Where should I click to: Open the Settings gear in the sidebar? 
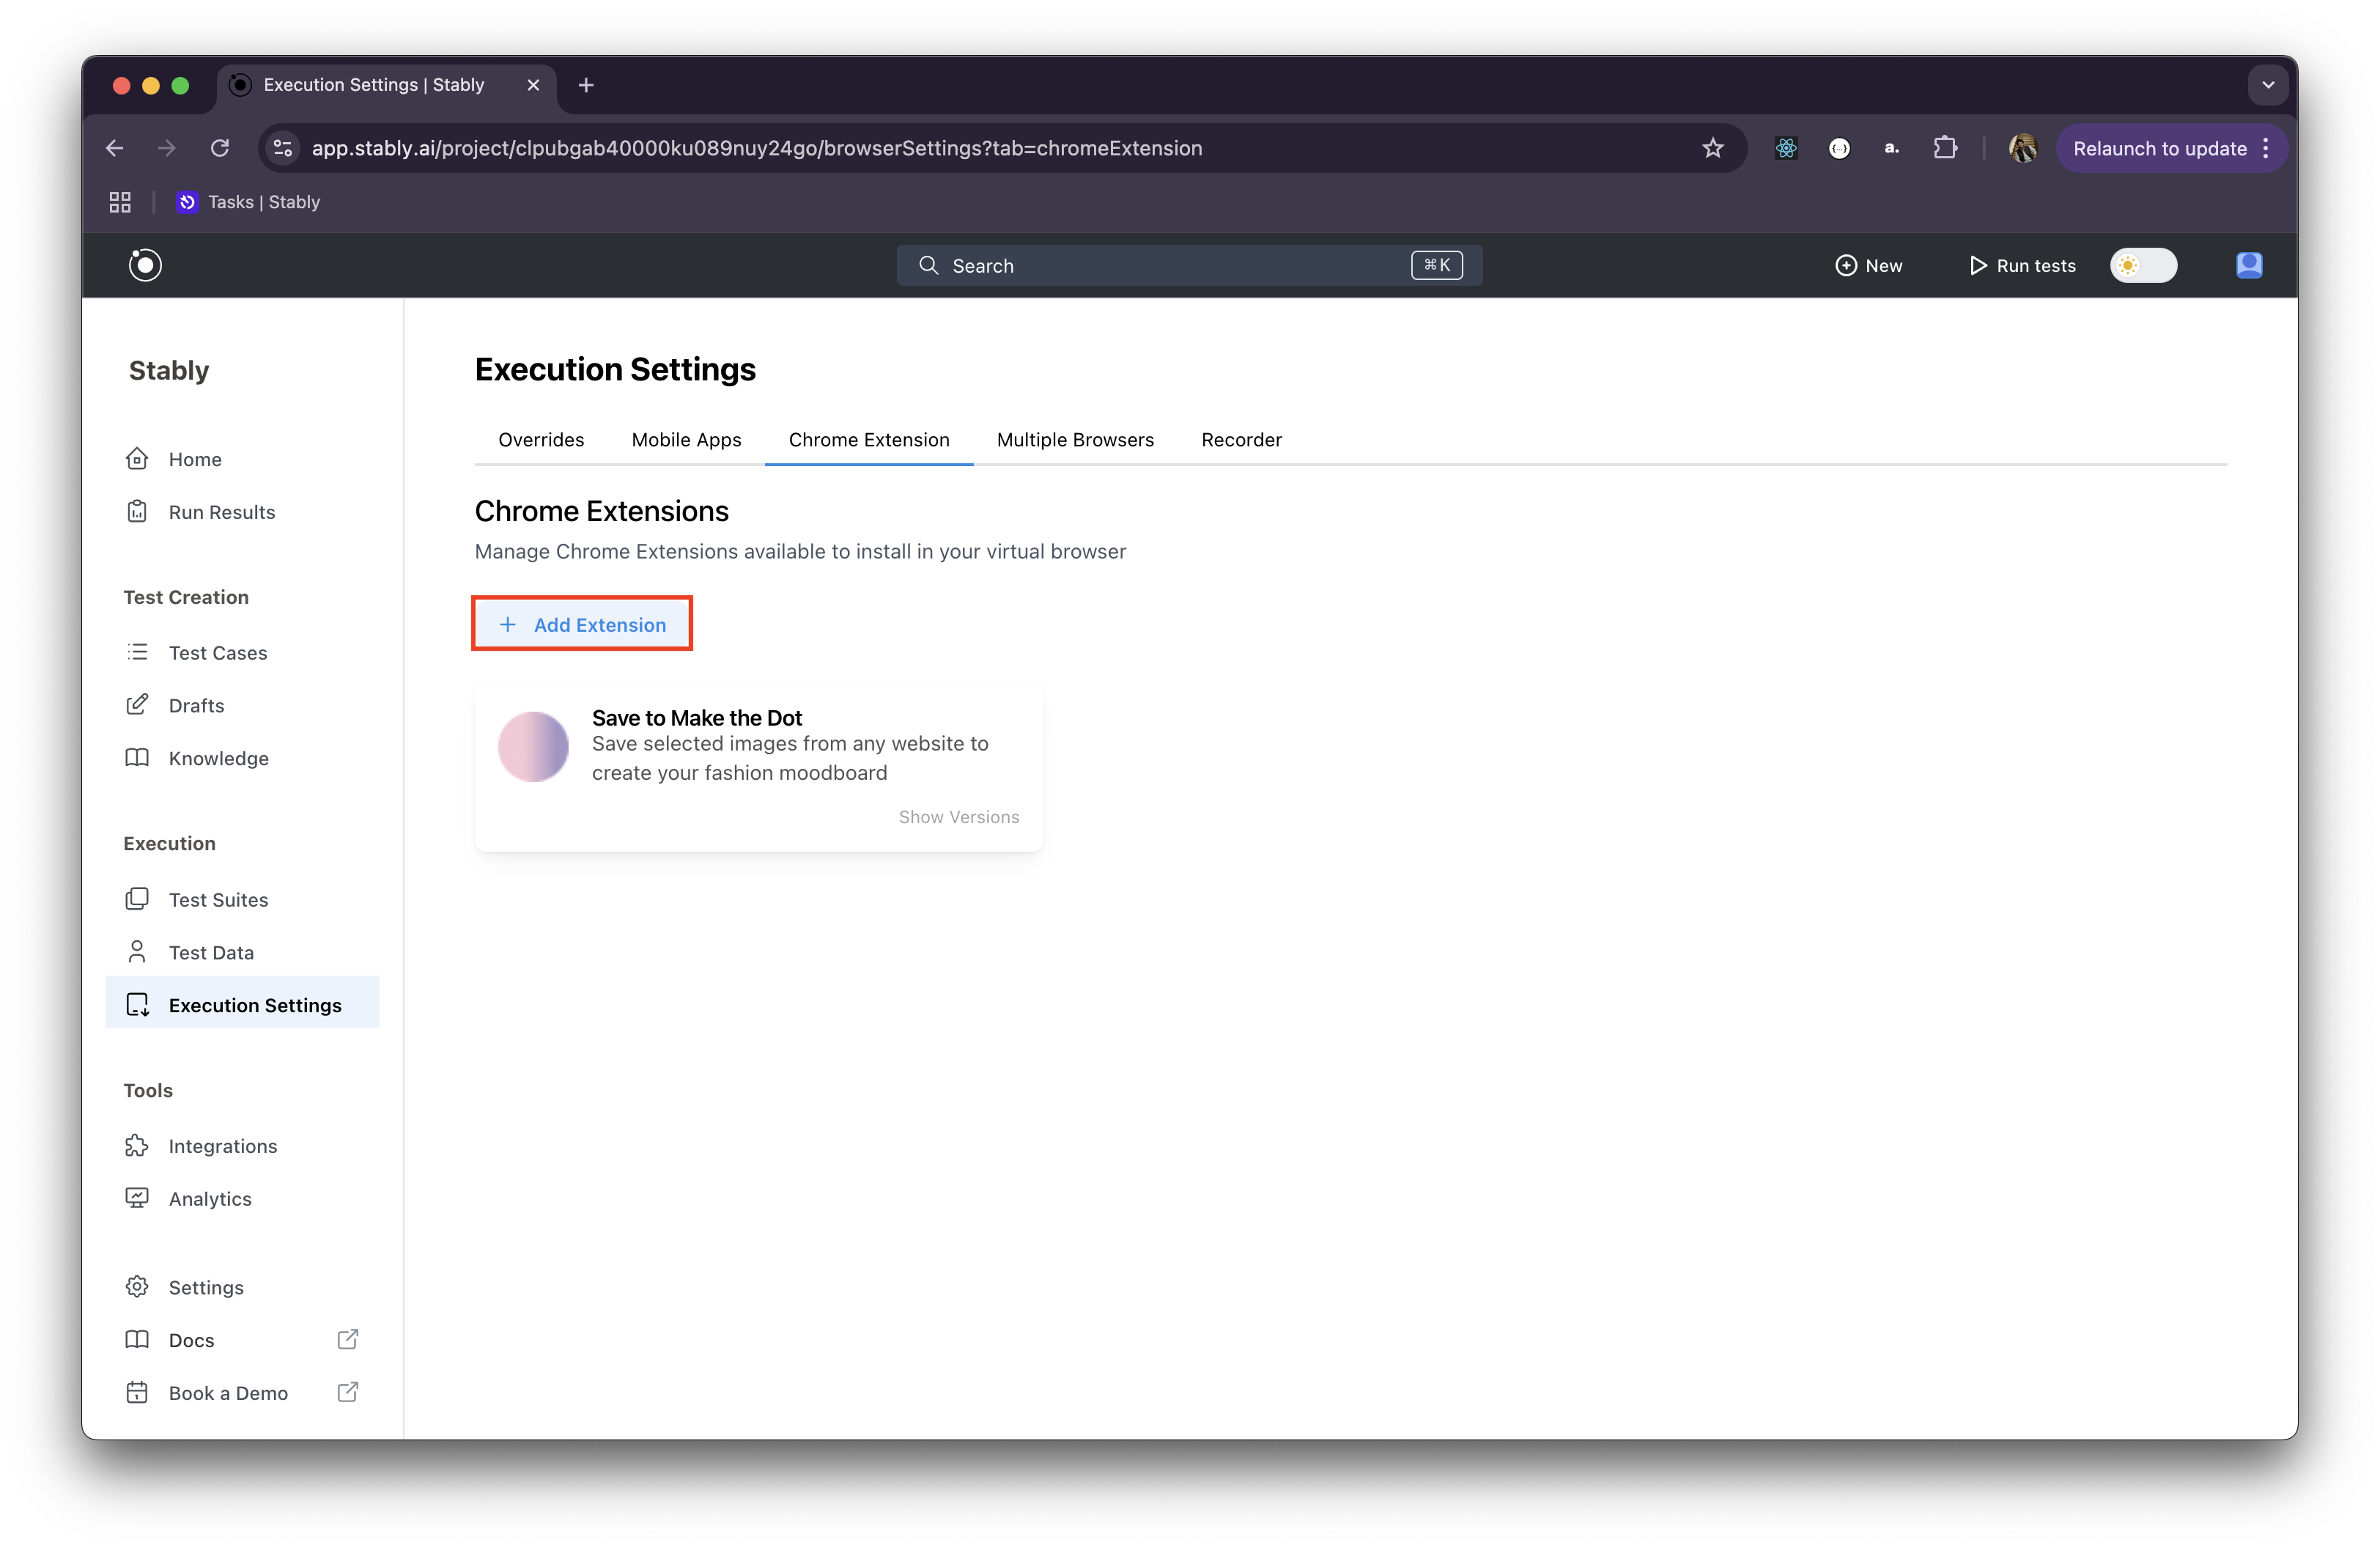point(137,1287)
